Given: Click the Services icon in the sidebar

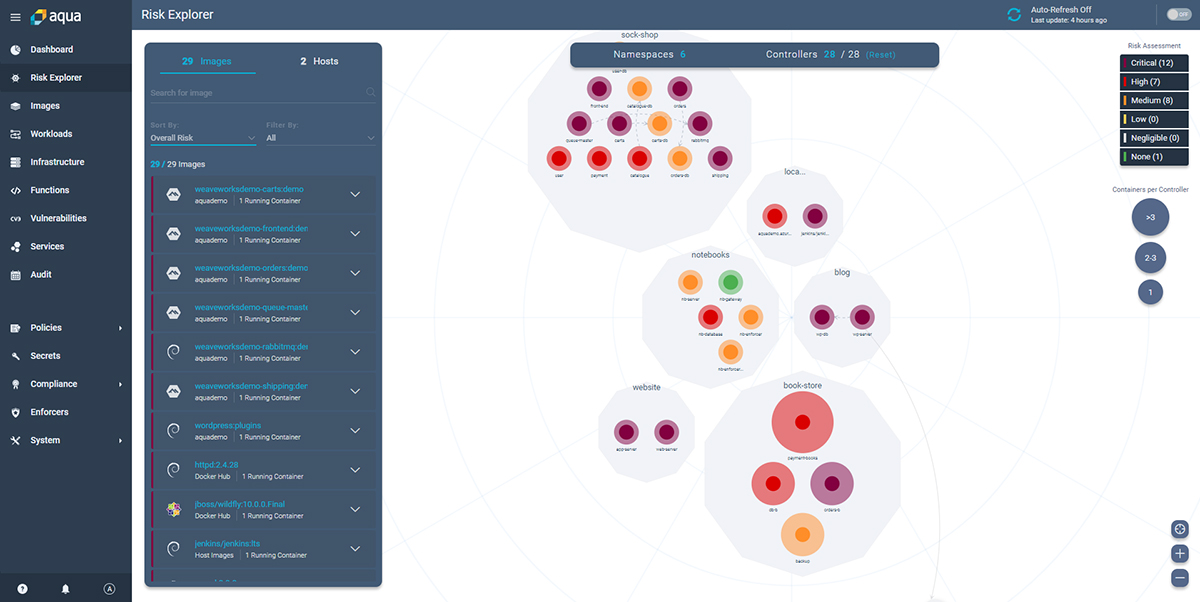Looking at the screenshot, I should coord(15,246).
